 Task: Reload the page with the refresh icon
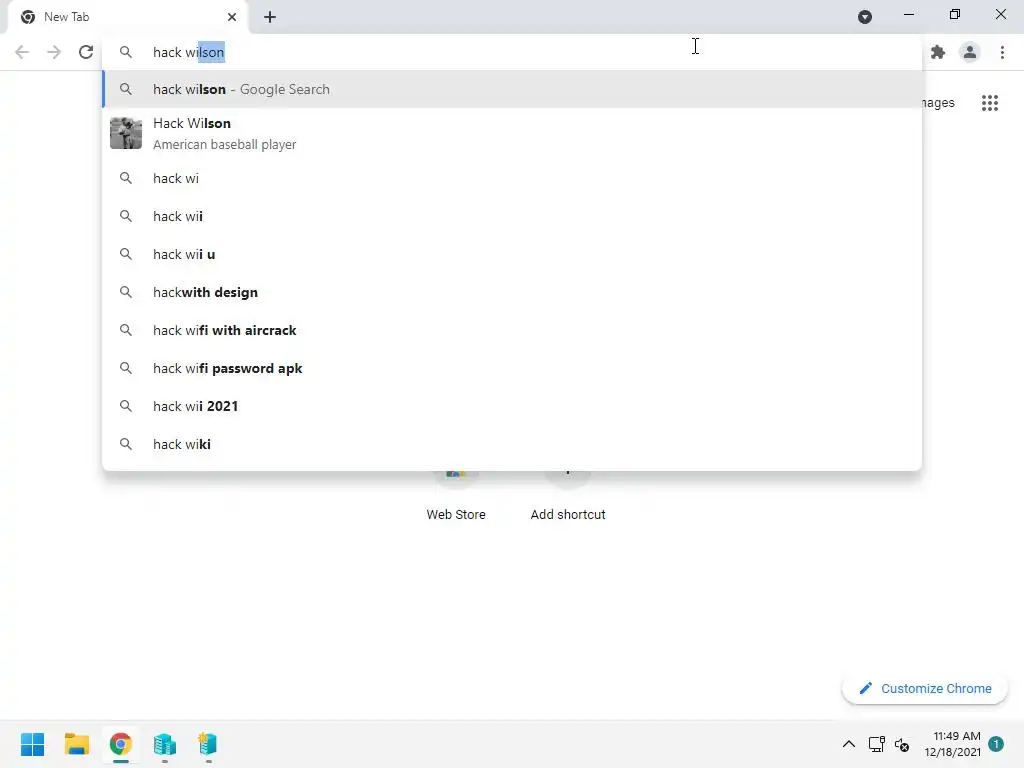tap(86, 52)
